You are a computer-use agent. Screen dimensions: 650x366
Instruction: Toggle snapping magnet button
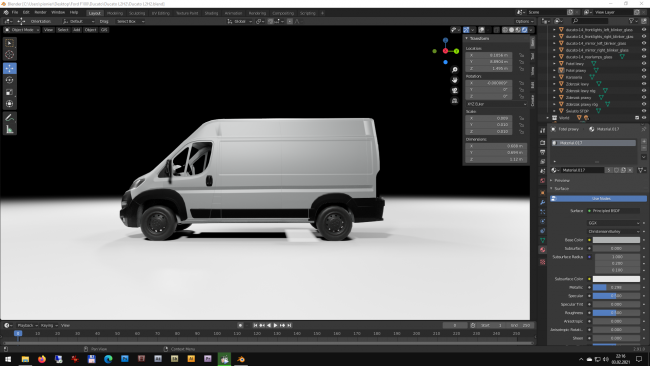click(271, 21)
